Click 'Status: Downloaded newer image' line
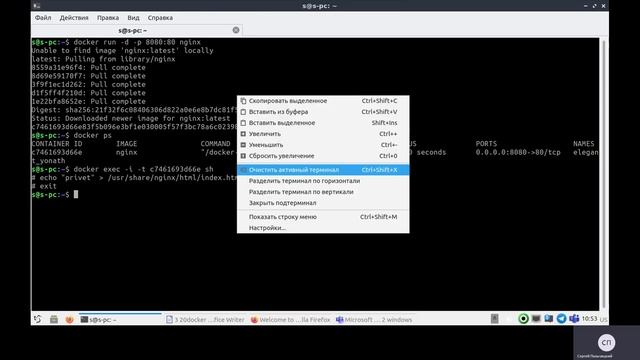This screenshot has height=360, width=640. [x=131, y=118]
